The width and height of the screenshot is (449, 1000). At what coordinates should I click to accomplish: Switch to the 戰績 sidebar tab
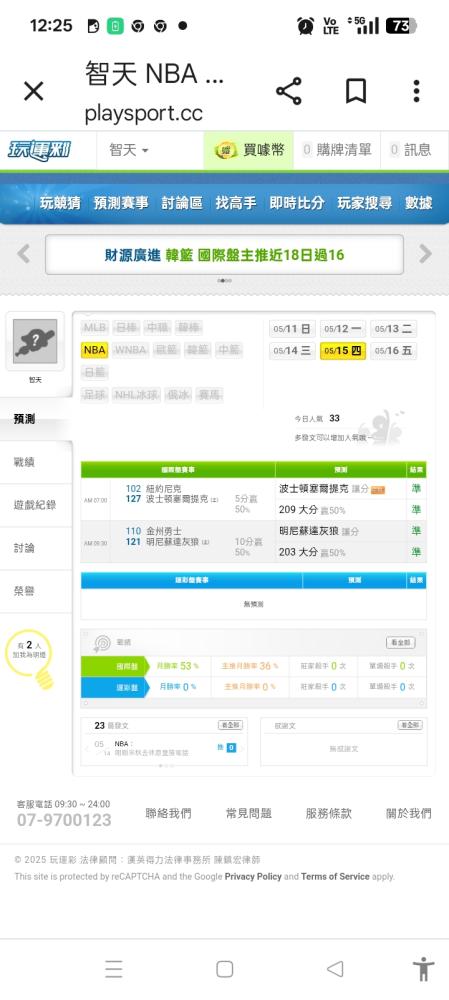coord(36,462)
